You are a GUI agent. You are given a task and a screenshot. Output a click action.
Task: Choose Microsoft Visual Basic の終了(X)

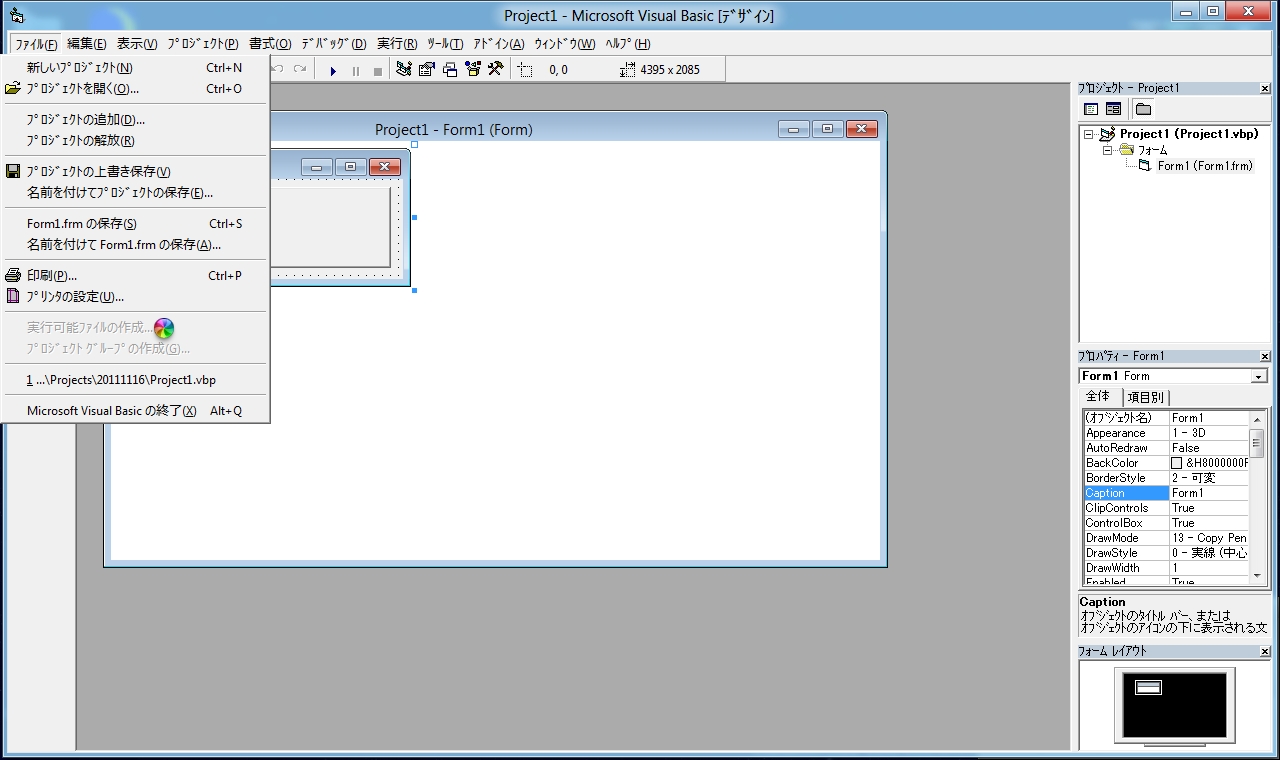(x=135, y=411)
